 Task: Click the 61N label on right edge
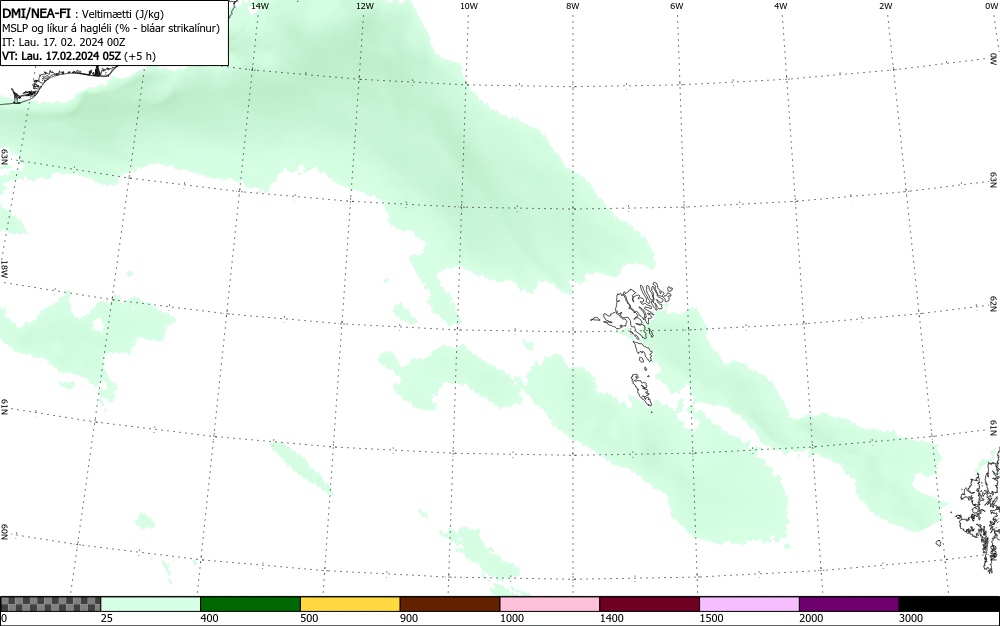(x=994, y=428)
